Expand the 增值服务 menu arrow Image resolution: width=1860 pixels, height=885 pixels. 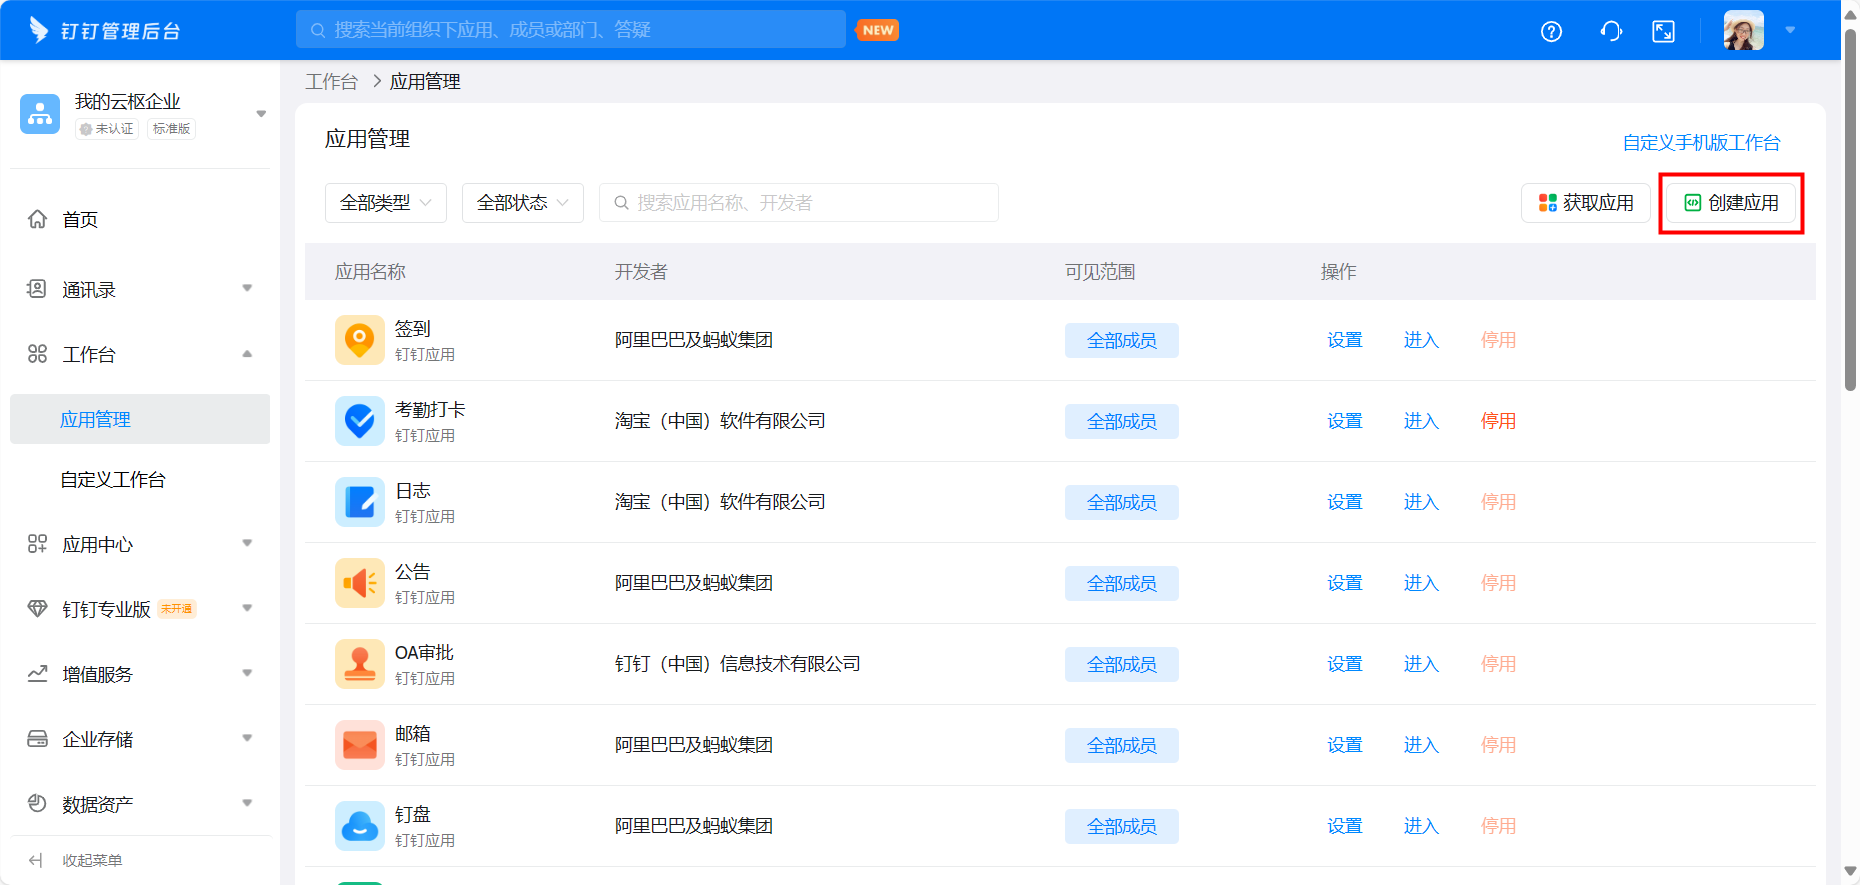[x=247, y=674]
